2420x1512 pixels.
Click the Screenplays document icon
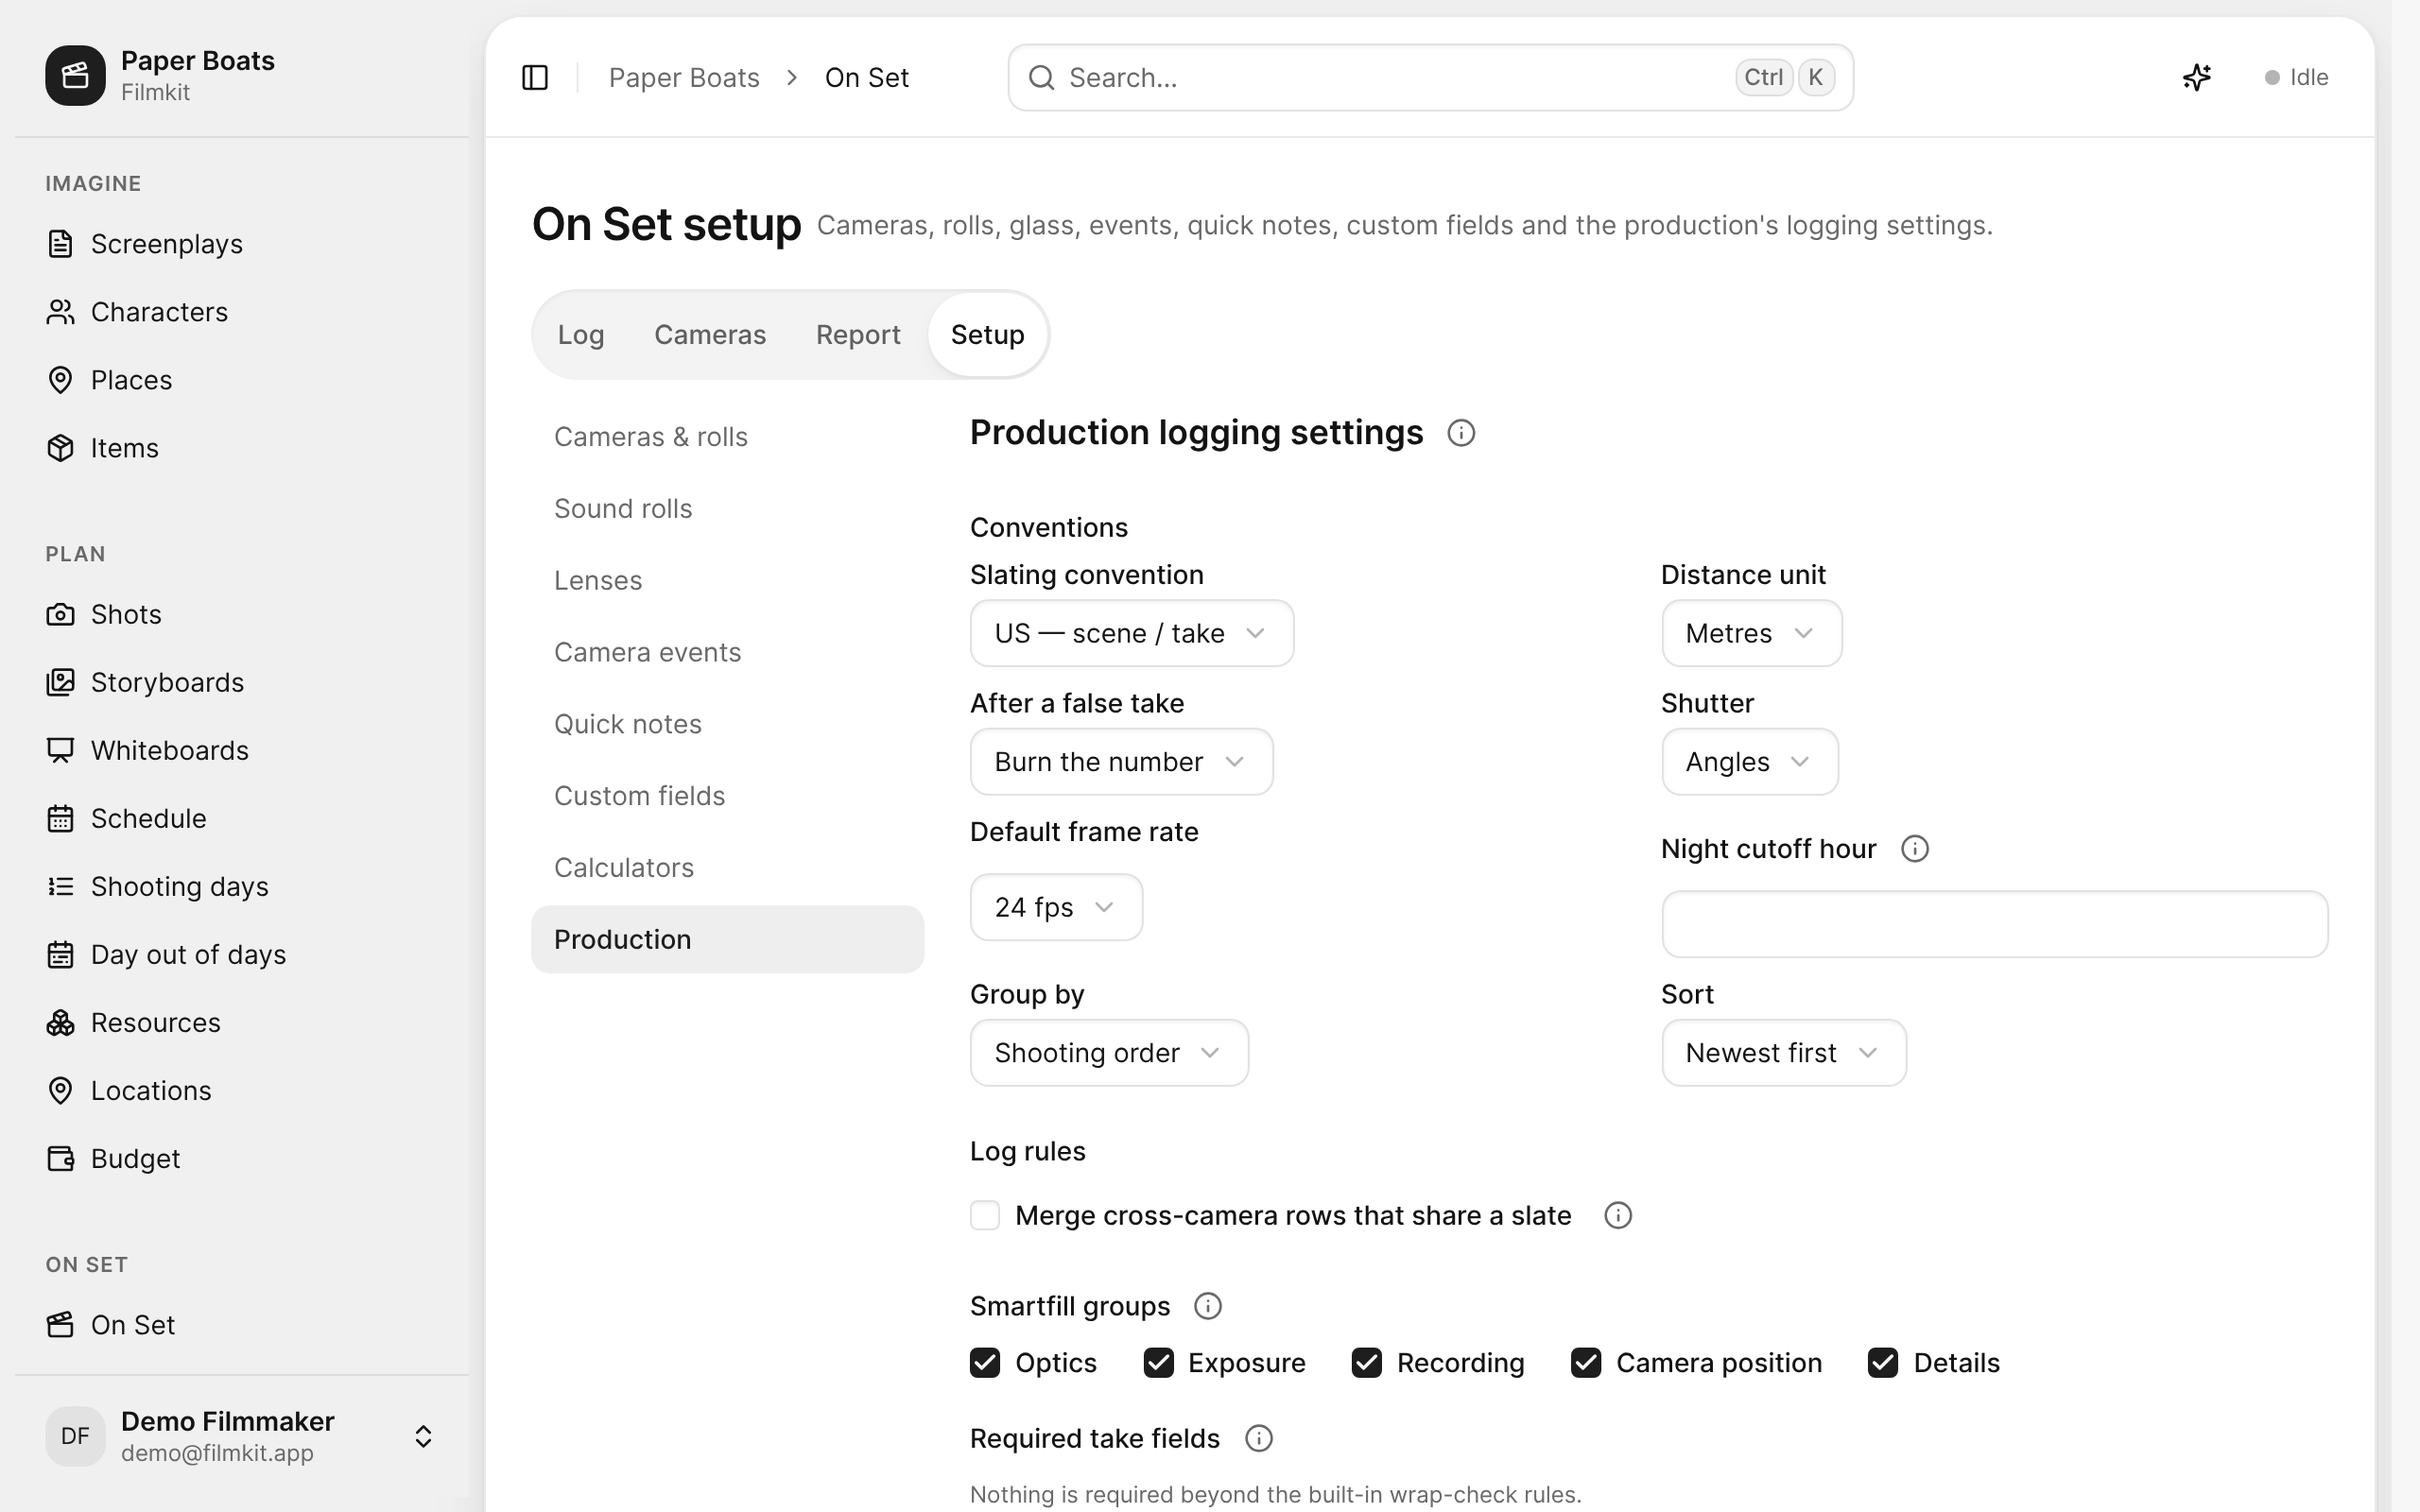60,244
